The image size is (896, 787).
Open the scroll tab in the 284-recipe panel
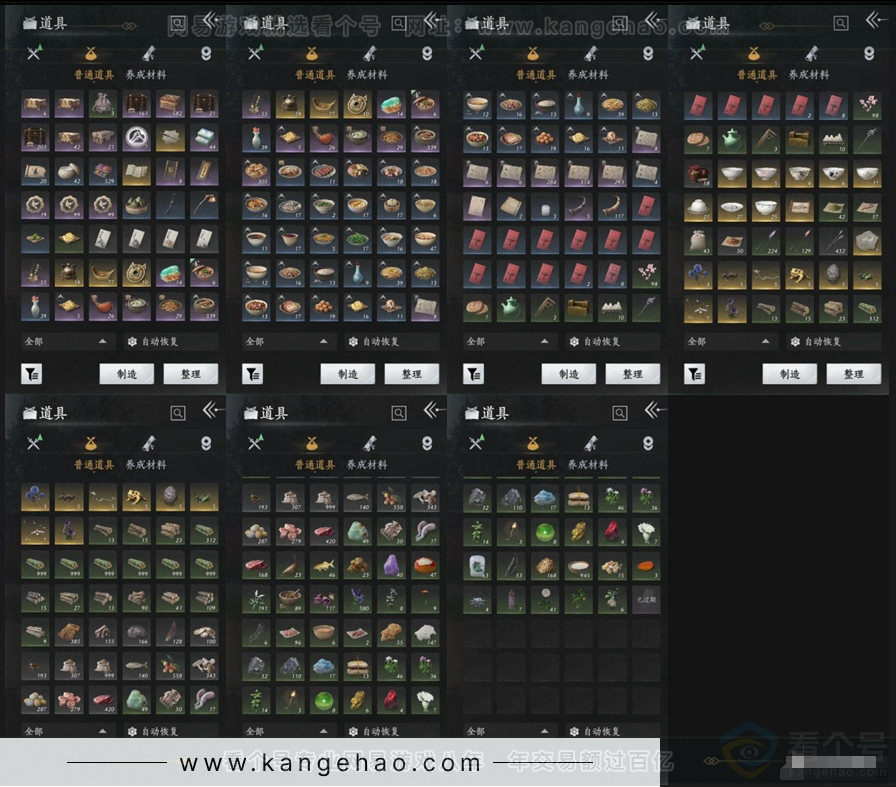[x=590, y=53]
